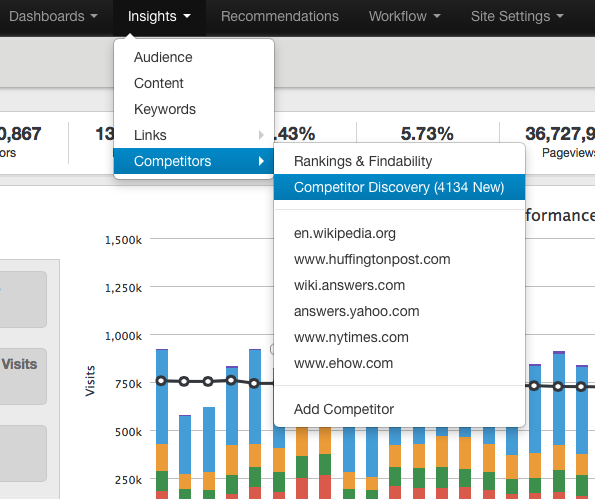Collapse the Insights dropdown menu
The width and height of the screenshot is (595, 499).
pos(159,16)
